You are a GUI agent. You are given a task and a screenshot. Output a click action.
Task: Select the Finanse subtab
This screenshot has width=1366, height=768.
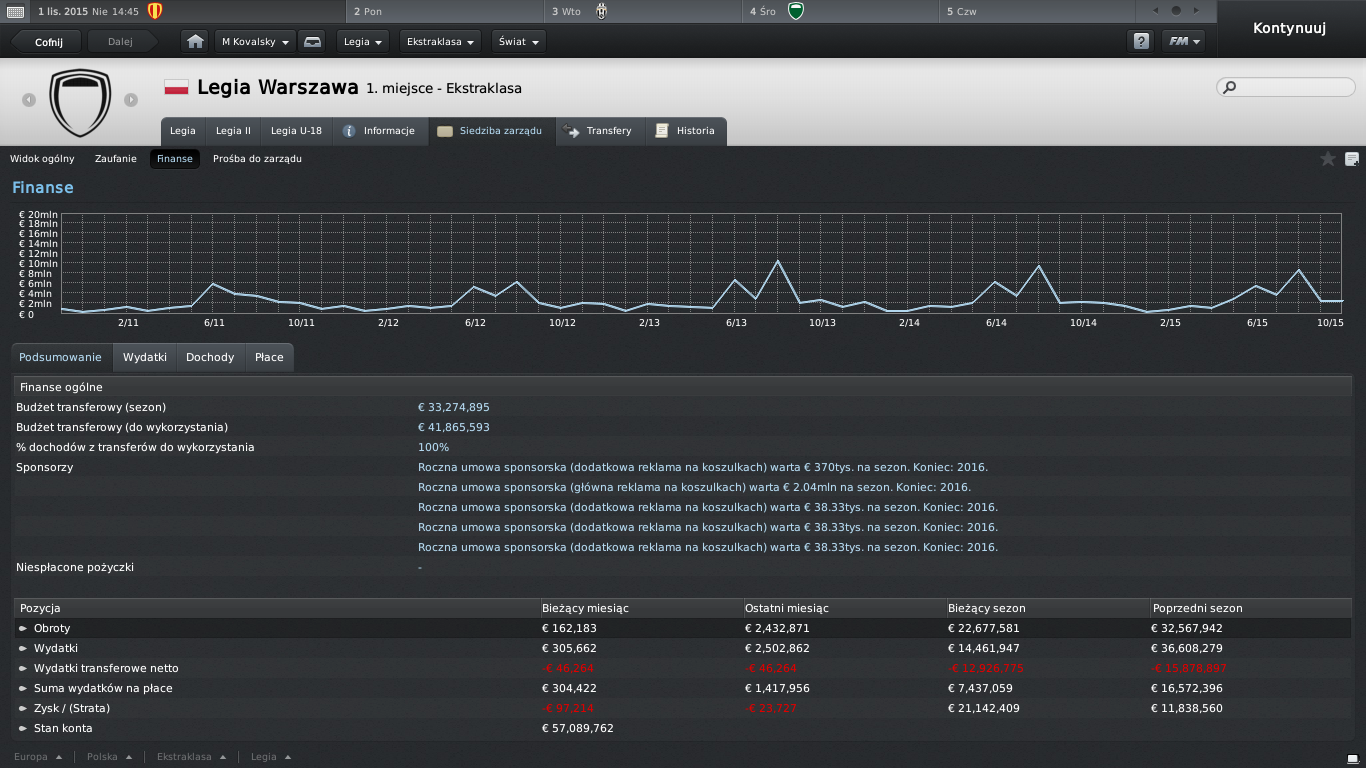(175, 159)
